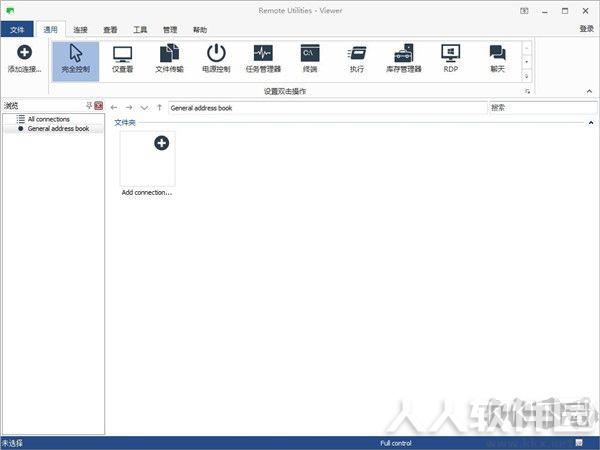
Task: Open the navigation history dropdown chevron
Action: 144,108
